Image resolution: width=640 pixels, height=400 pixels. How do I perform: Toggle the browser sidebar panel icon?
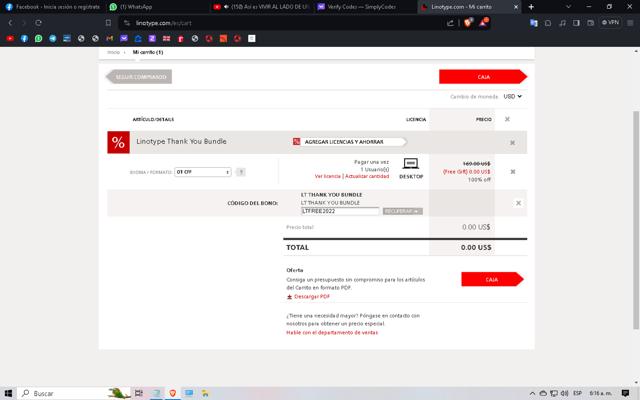pos(576,23)
